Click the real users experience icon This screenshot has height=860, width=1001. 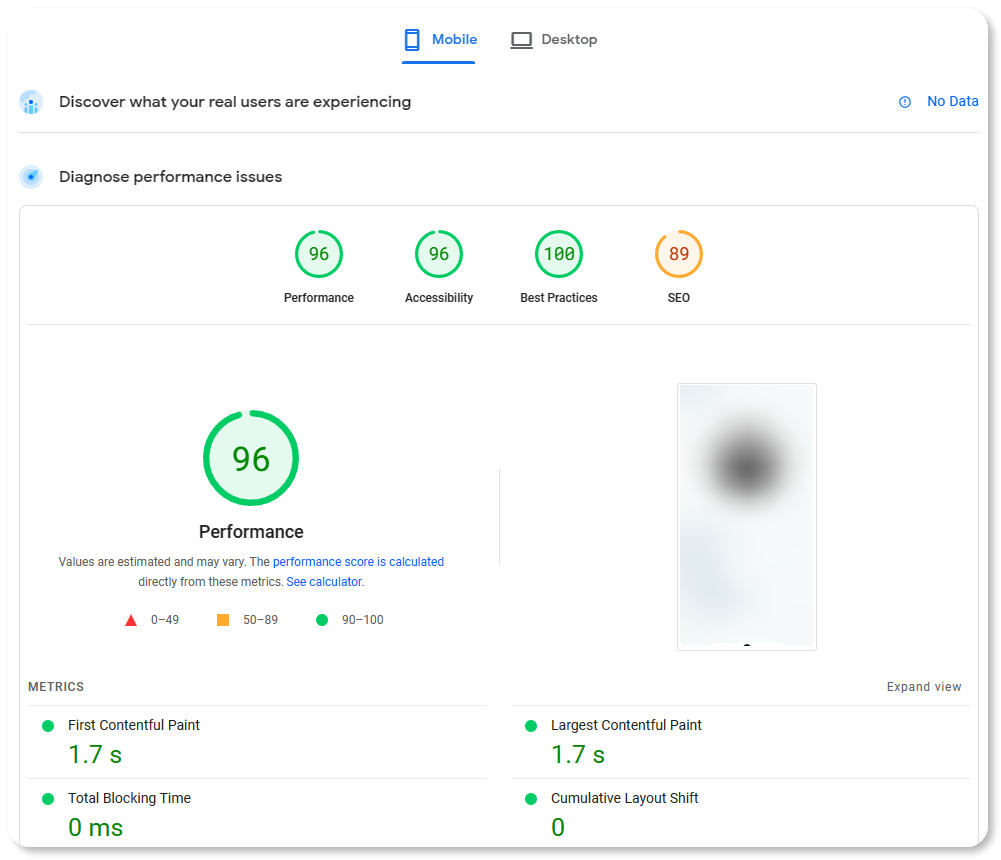click(31, 102)
